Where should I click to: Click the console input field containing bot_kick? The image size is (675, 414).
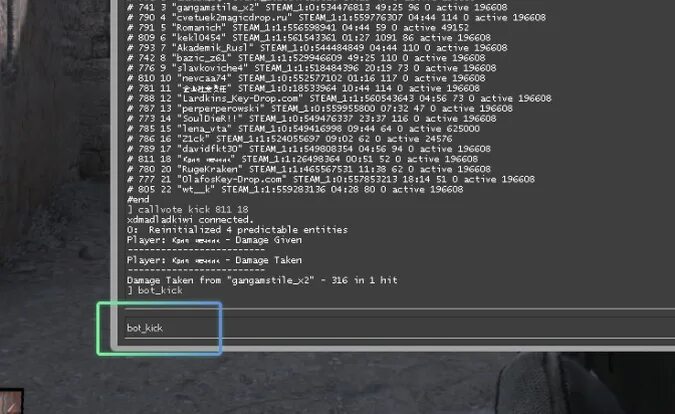pyautogui.click(x=396, y=328)
